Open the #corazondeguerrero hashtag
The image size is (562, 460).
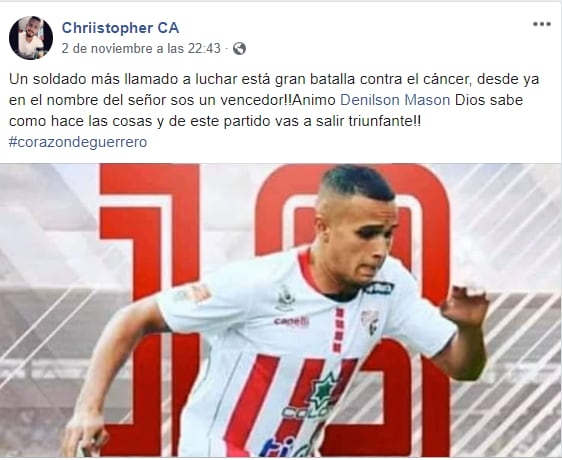(x=78, y=142)
